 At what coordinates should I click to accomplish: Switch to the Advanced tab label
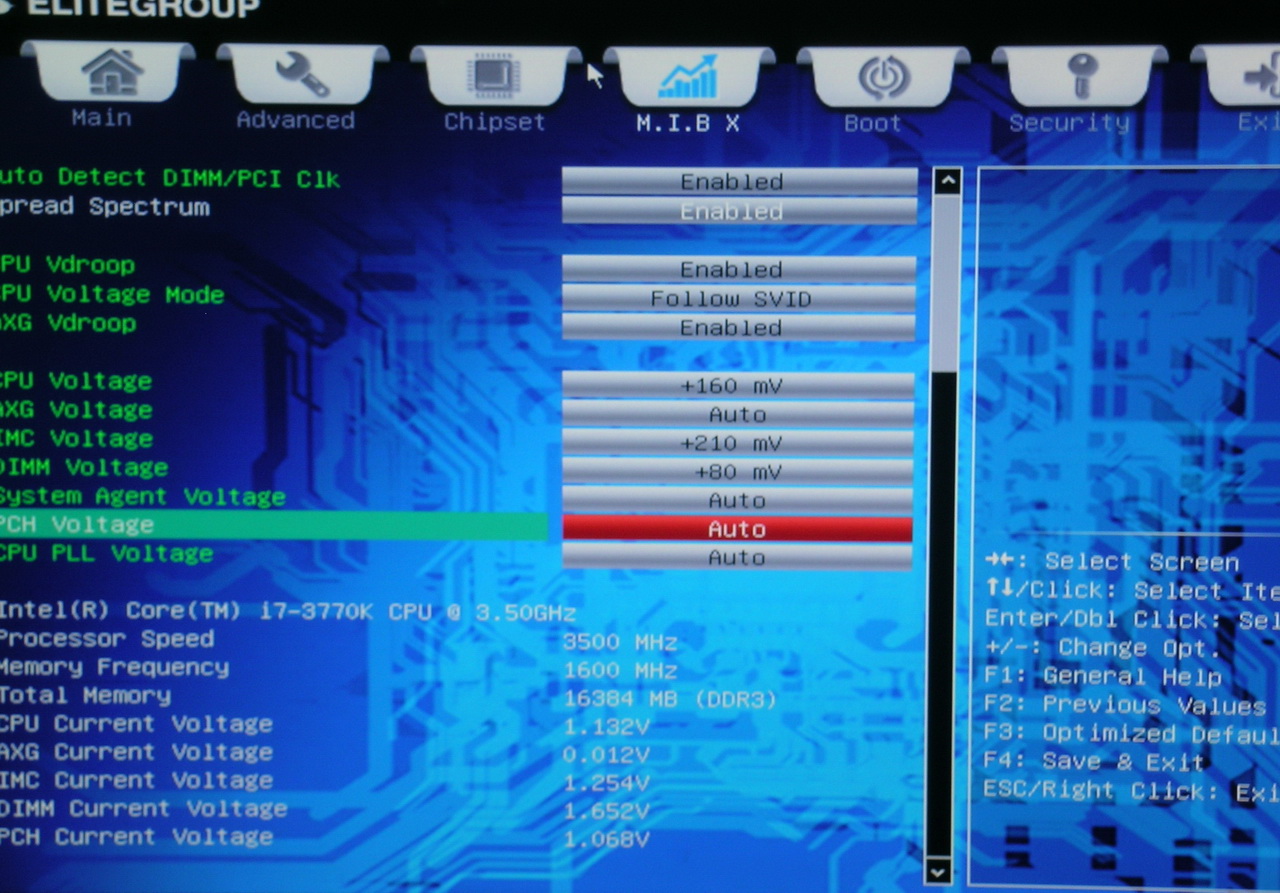pyautogui.click(x=295, y=120)
